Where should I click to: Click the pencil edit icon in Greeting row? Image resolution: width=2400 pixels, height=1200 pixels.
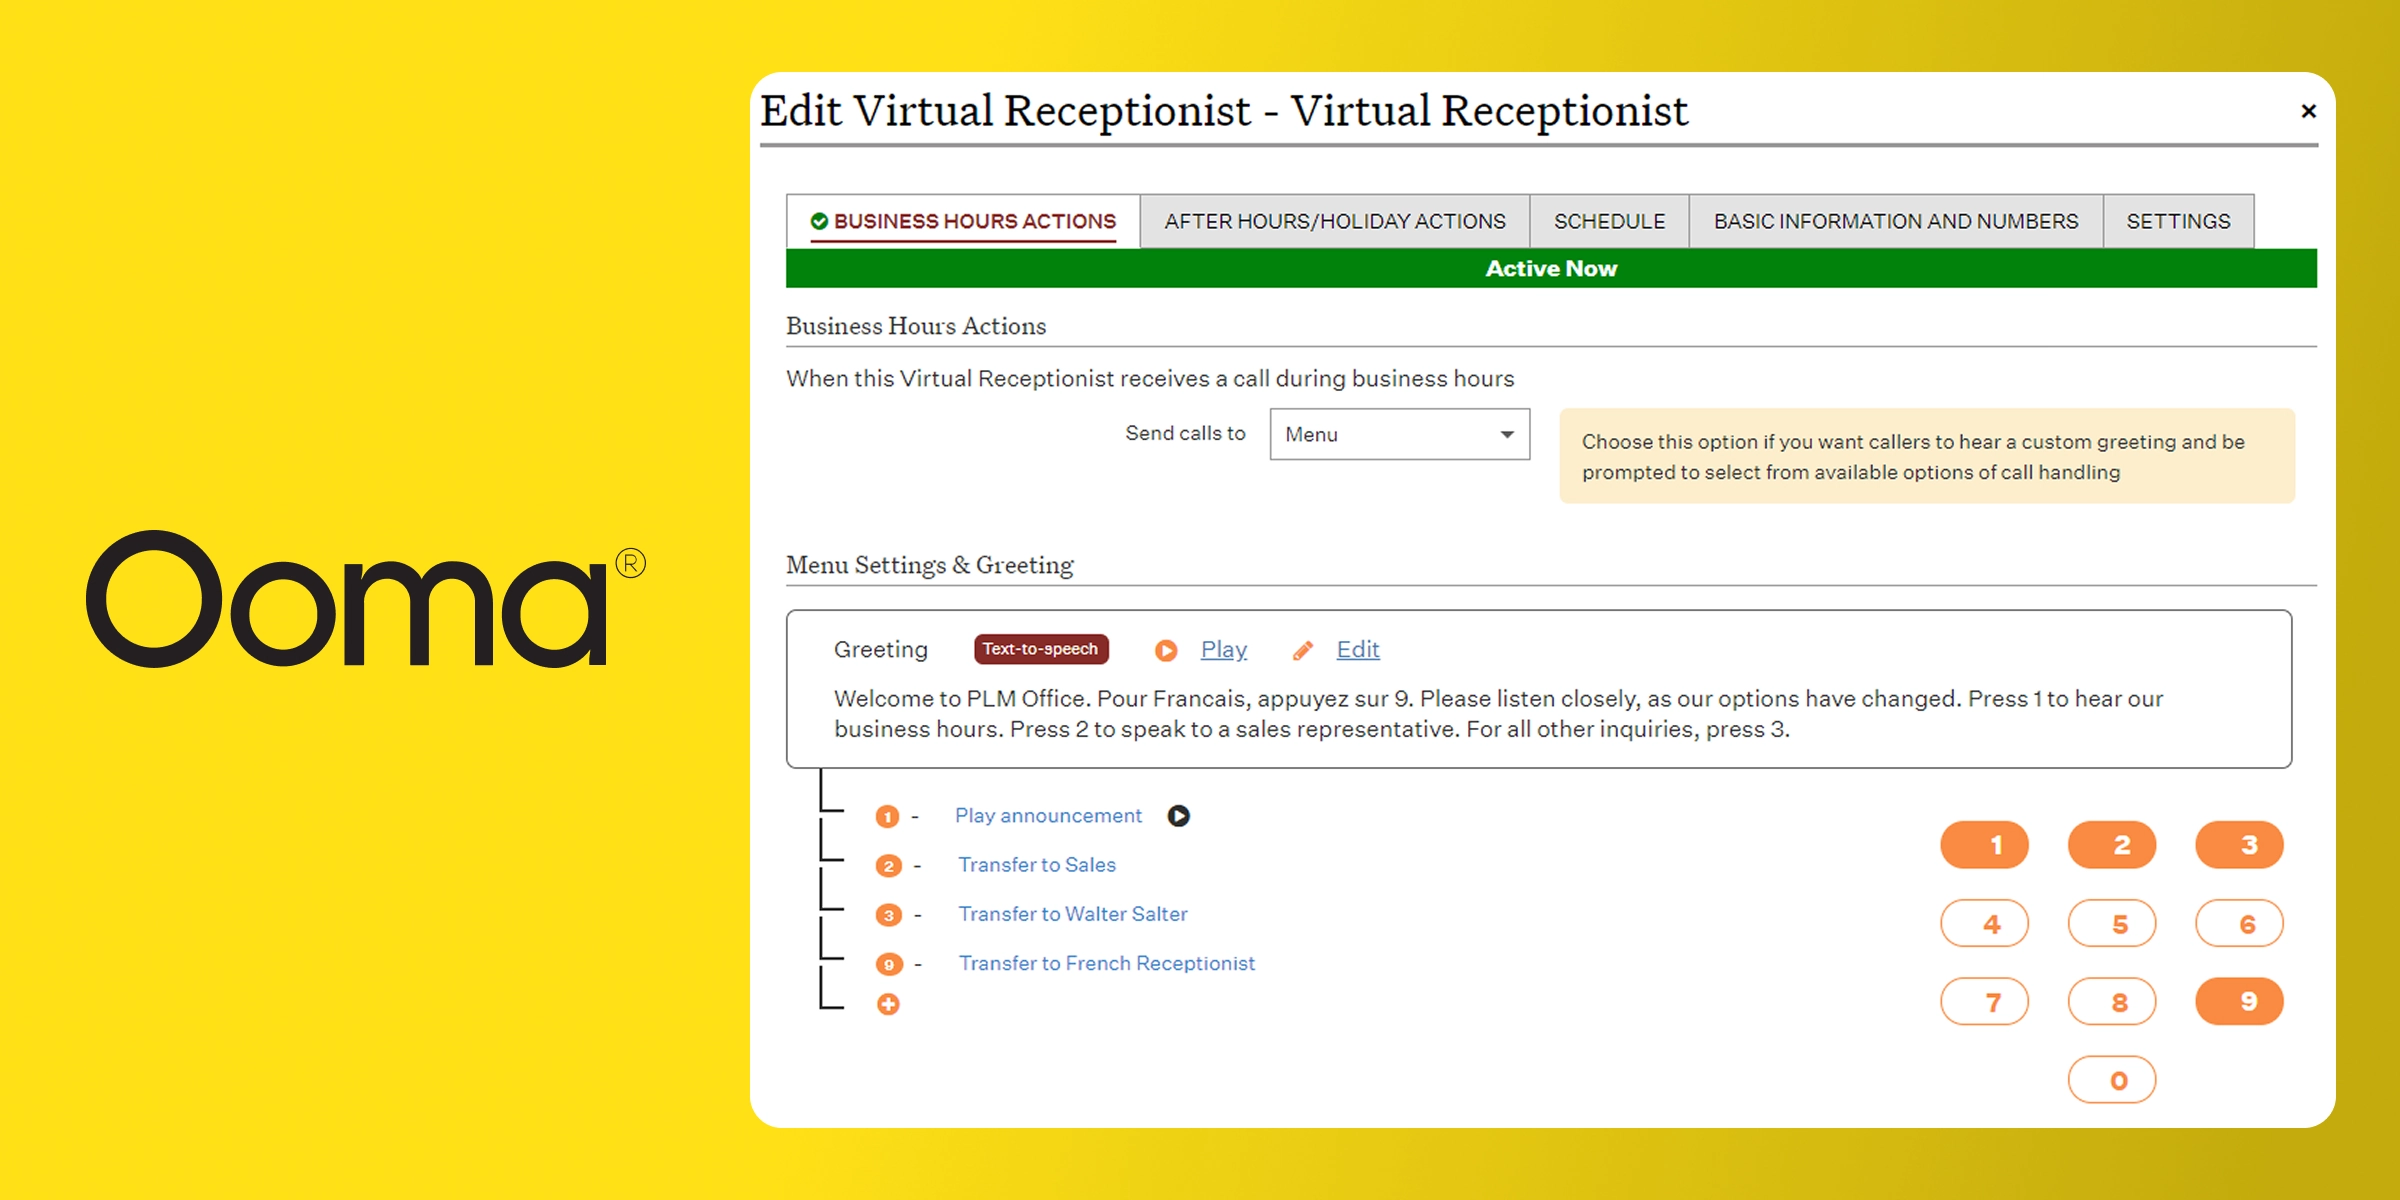(1303, 651)
